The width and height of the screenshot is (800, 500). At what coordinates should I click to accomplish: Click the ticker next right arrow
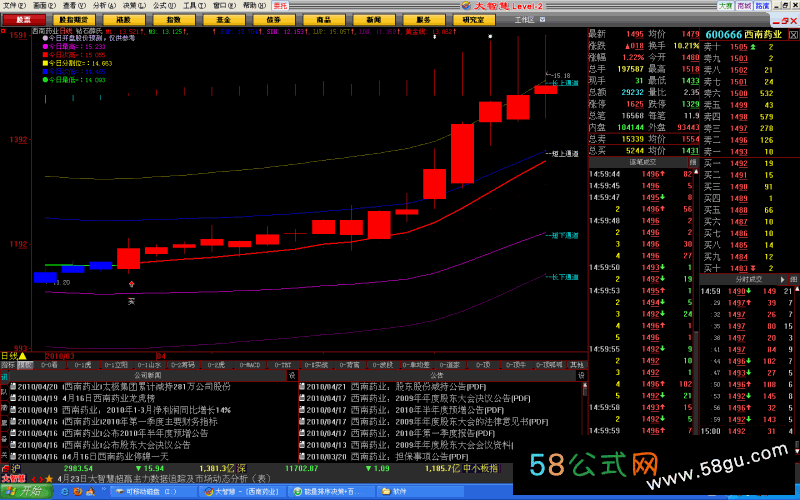pyautogui.click(x=41, y=479)
